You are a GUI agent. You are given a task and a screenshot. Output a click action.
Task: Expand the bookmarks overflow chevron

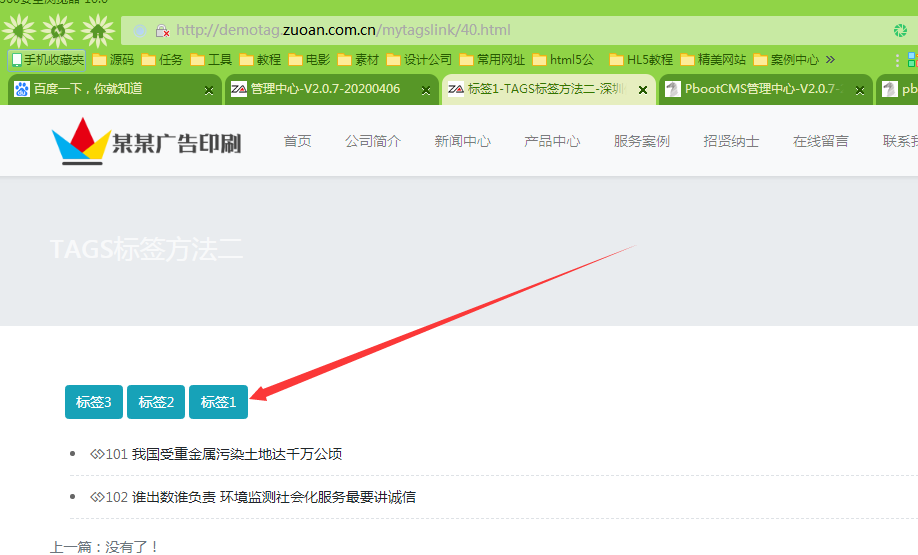click(x=830, y=60)
